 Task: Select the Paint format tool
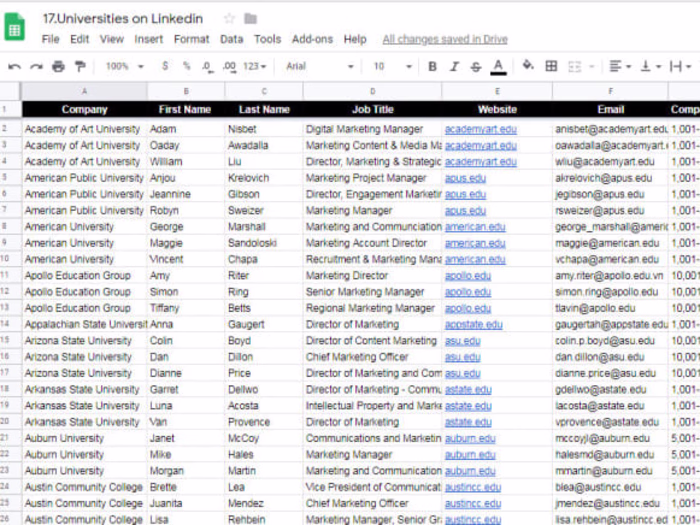point(80,67)
